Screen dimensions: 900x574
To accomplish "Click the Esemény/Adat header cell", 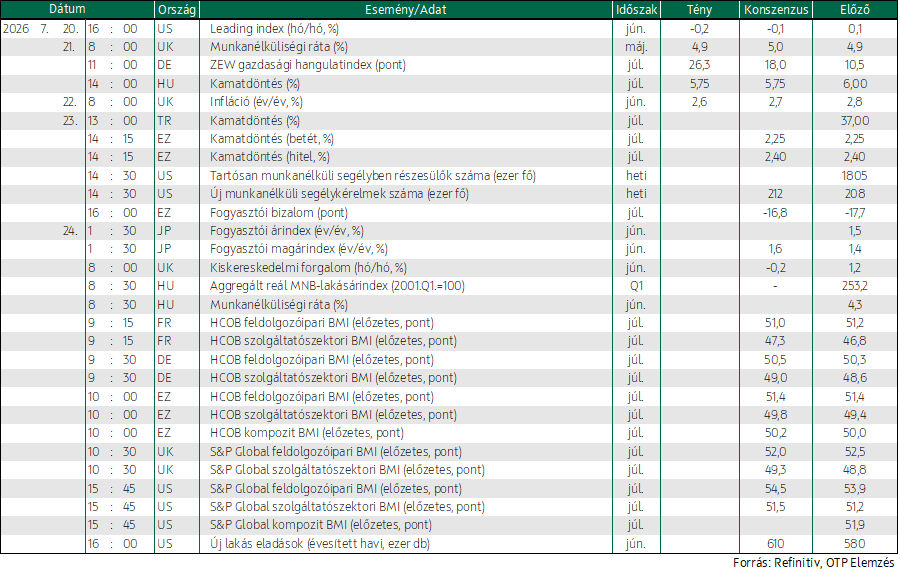I will [406, 10].
